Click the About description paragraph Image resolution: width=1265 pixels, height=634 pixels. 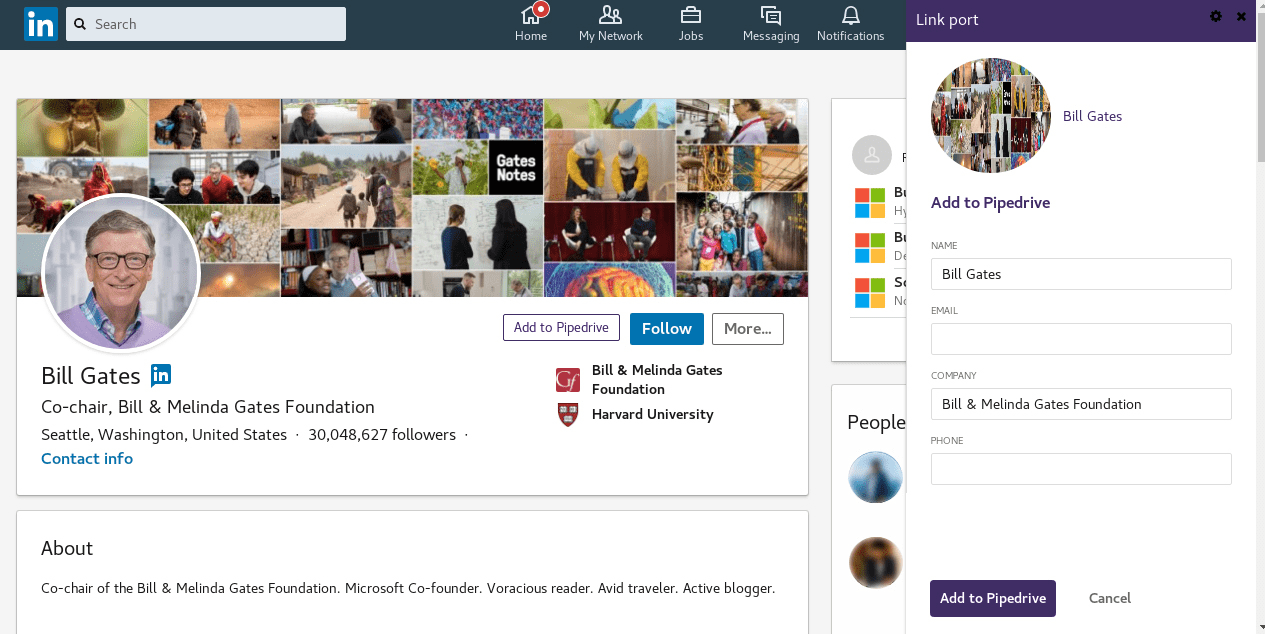pos(408,588)
